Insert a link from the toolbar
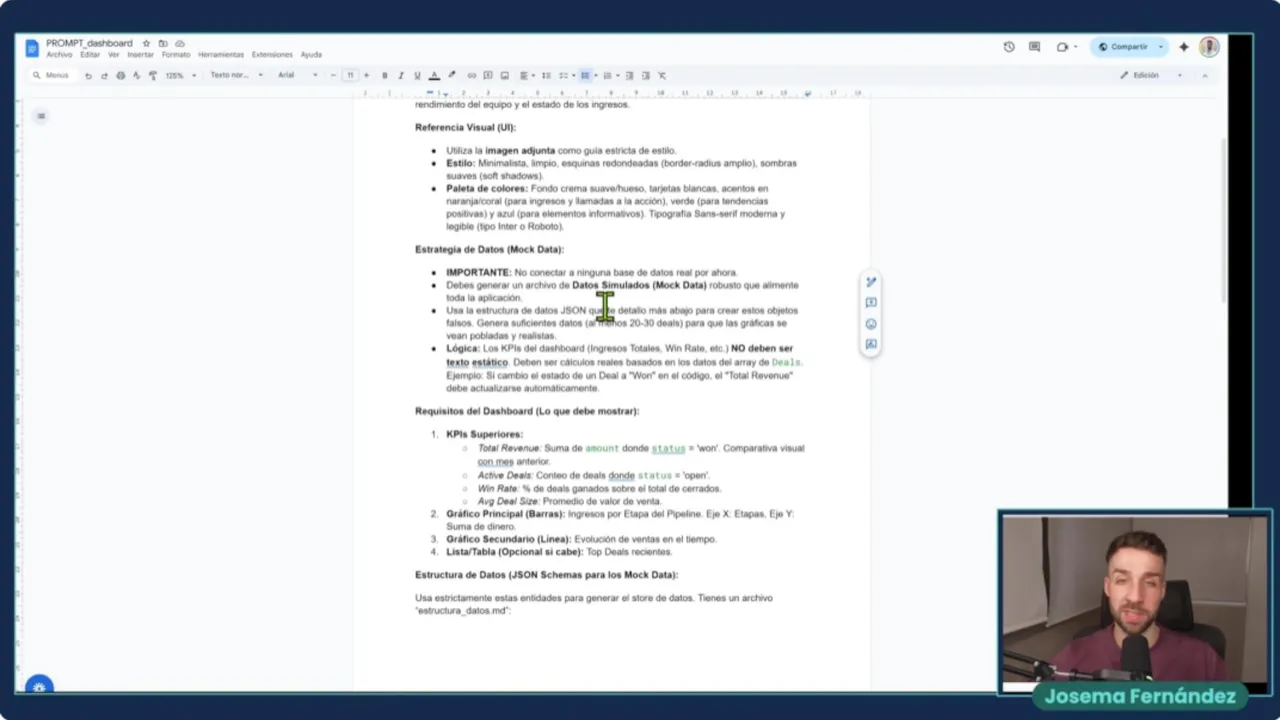 click(472, 75)
